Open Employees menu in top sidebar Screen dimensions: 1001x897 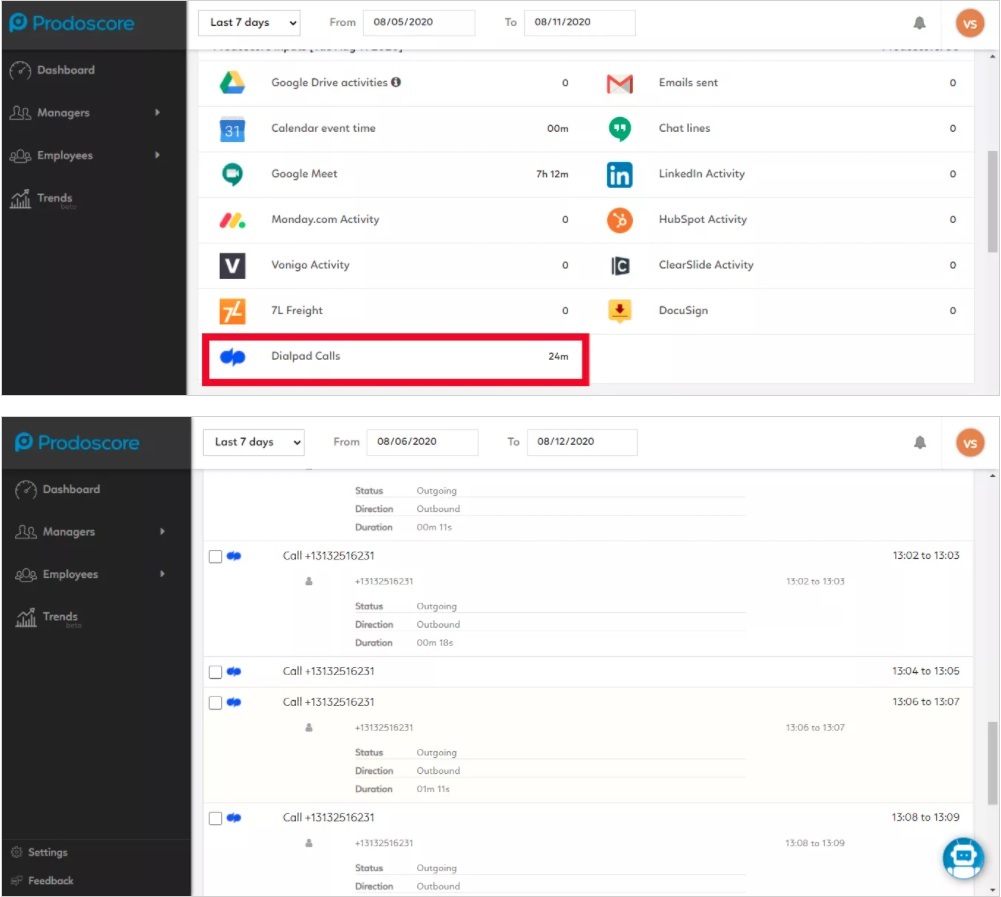(x=84, y=155)
